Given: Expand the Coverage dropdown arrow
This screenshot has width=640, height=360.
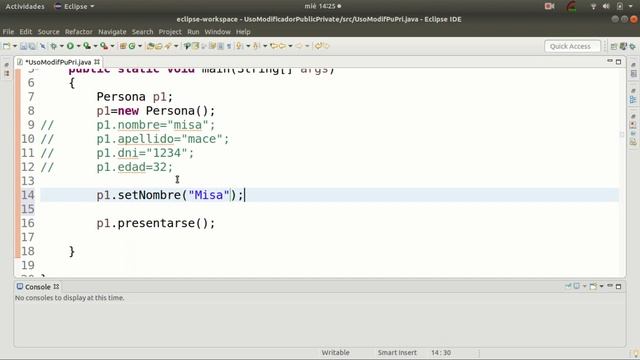Looking at the screenshot, I should tap(96, 46).
